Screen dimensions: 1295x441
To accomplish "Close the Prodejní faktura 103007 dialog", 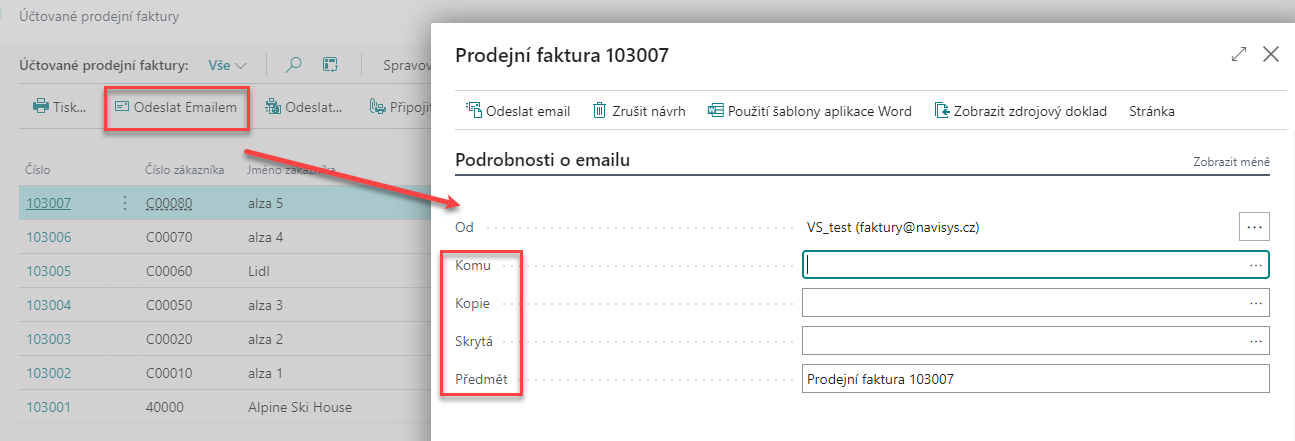I will click(1271, 55).
